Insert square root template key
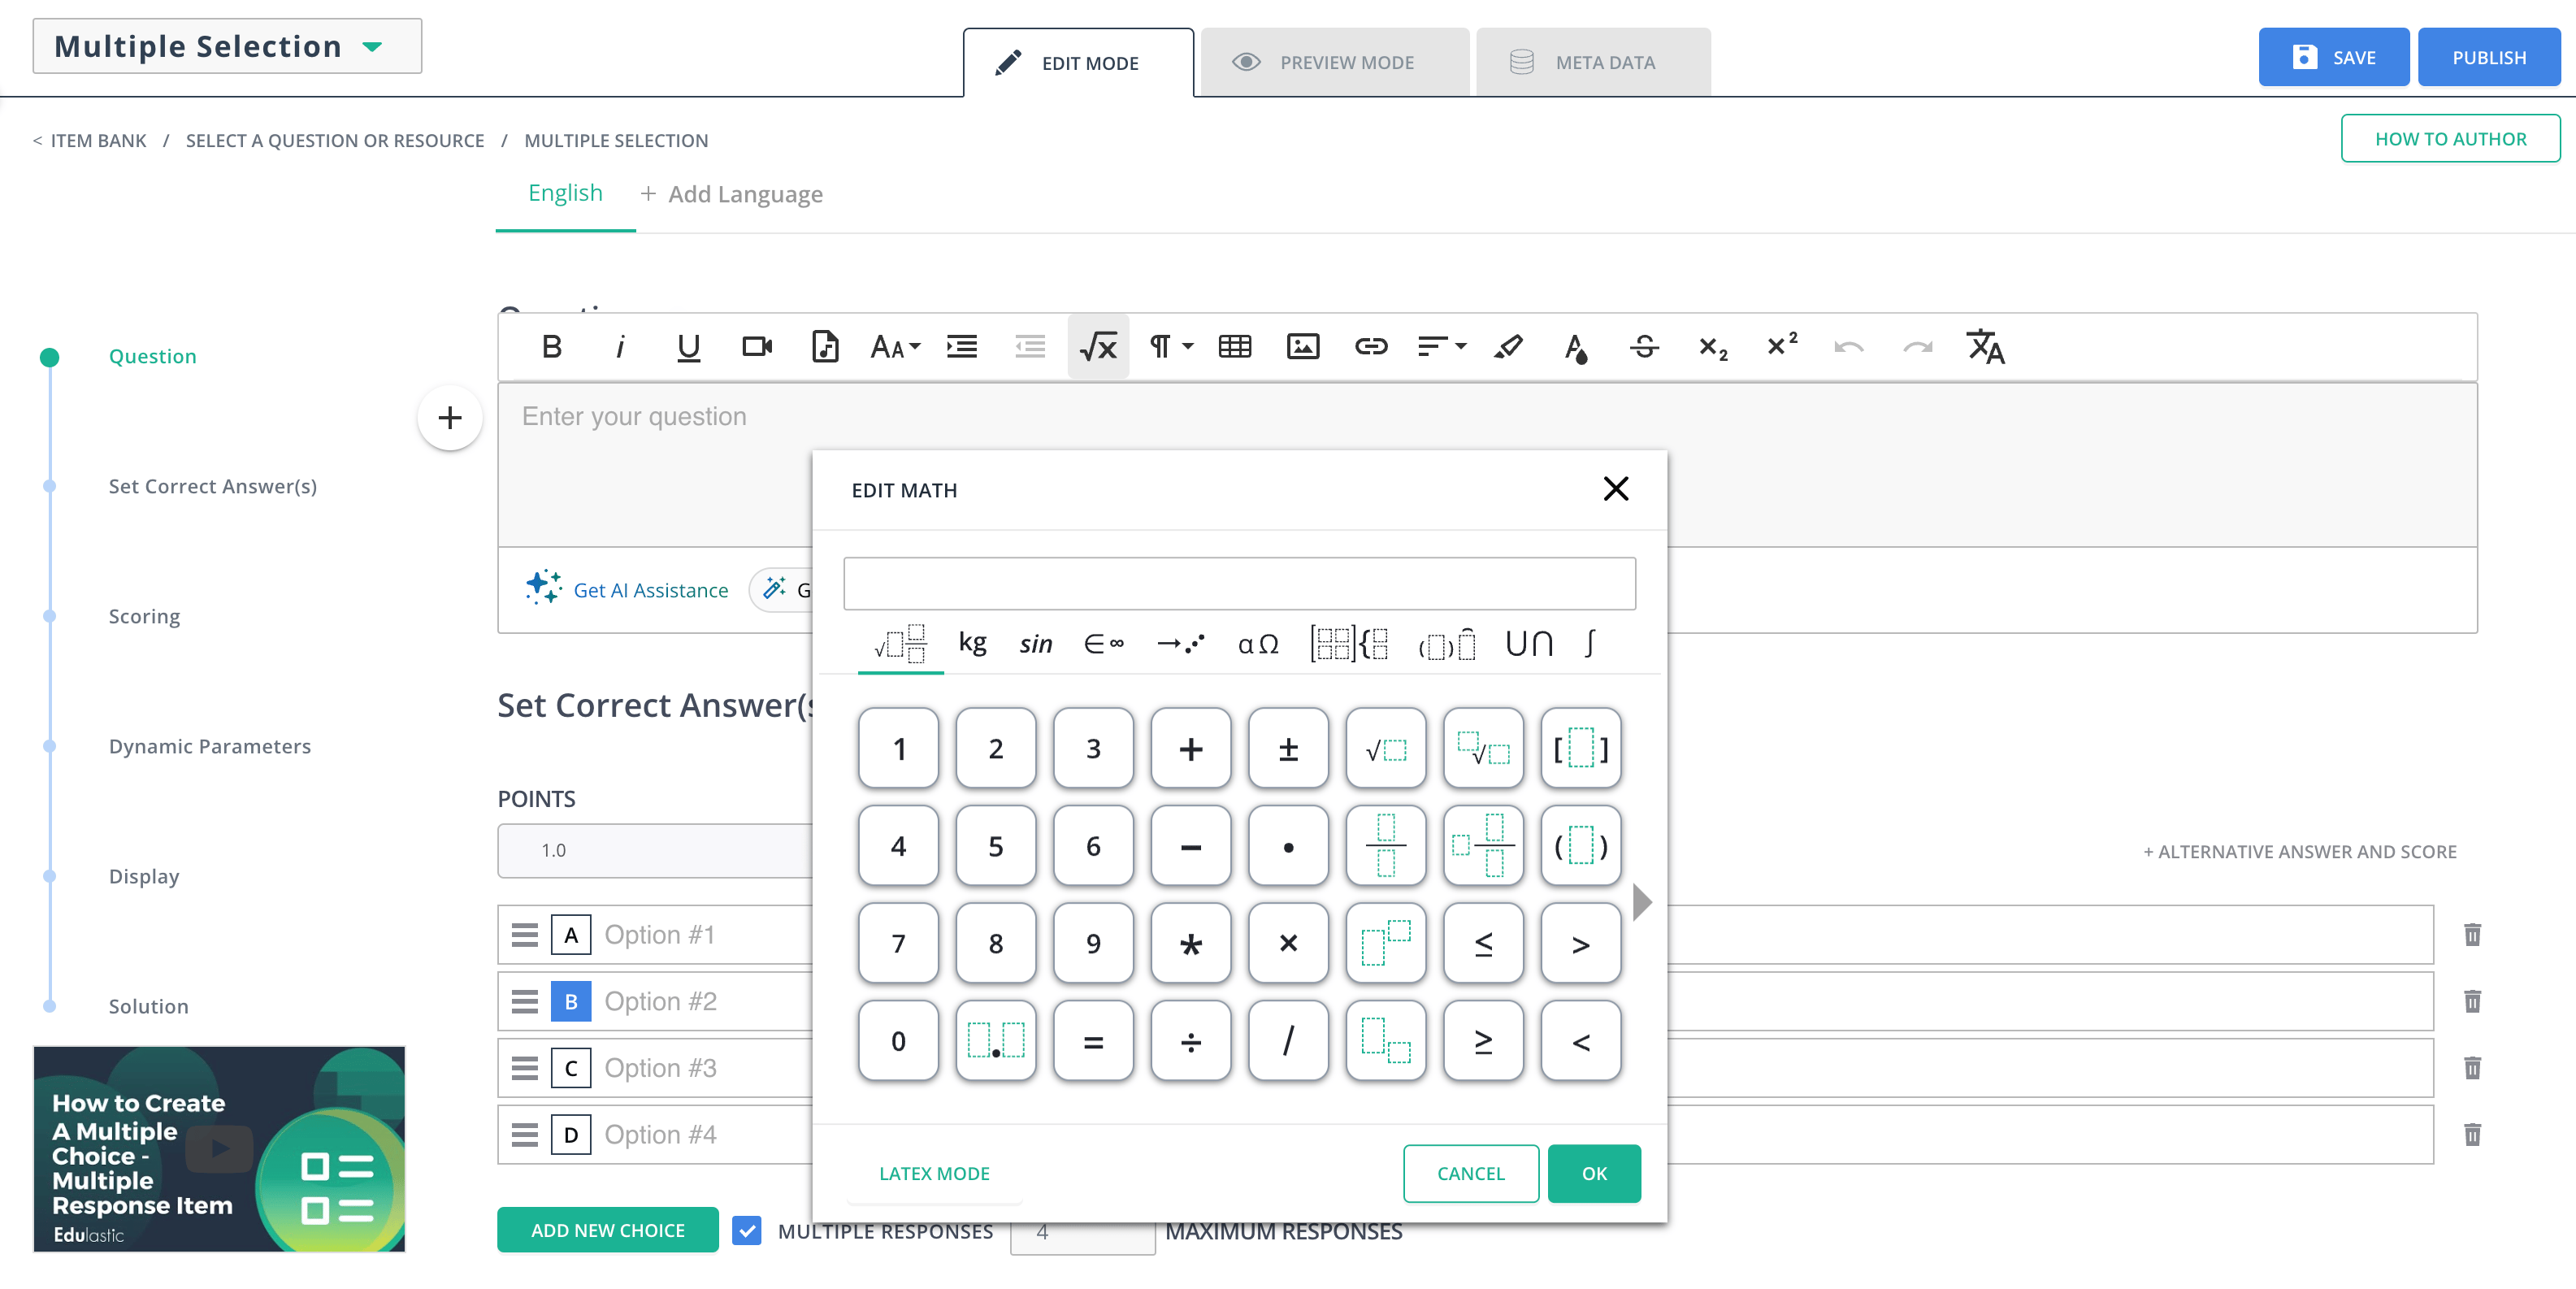The height and width of the screenshot is (1289, 2576). tap(1386, 749)
